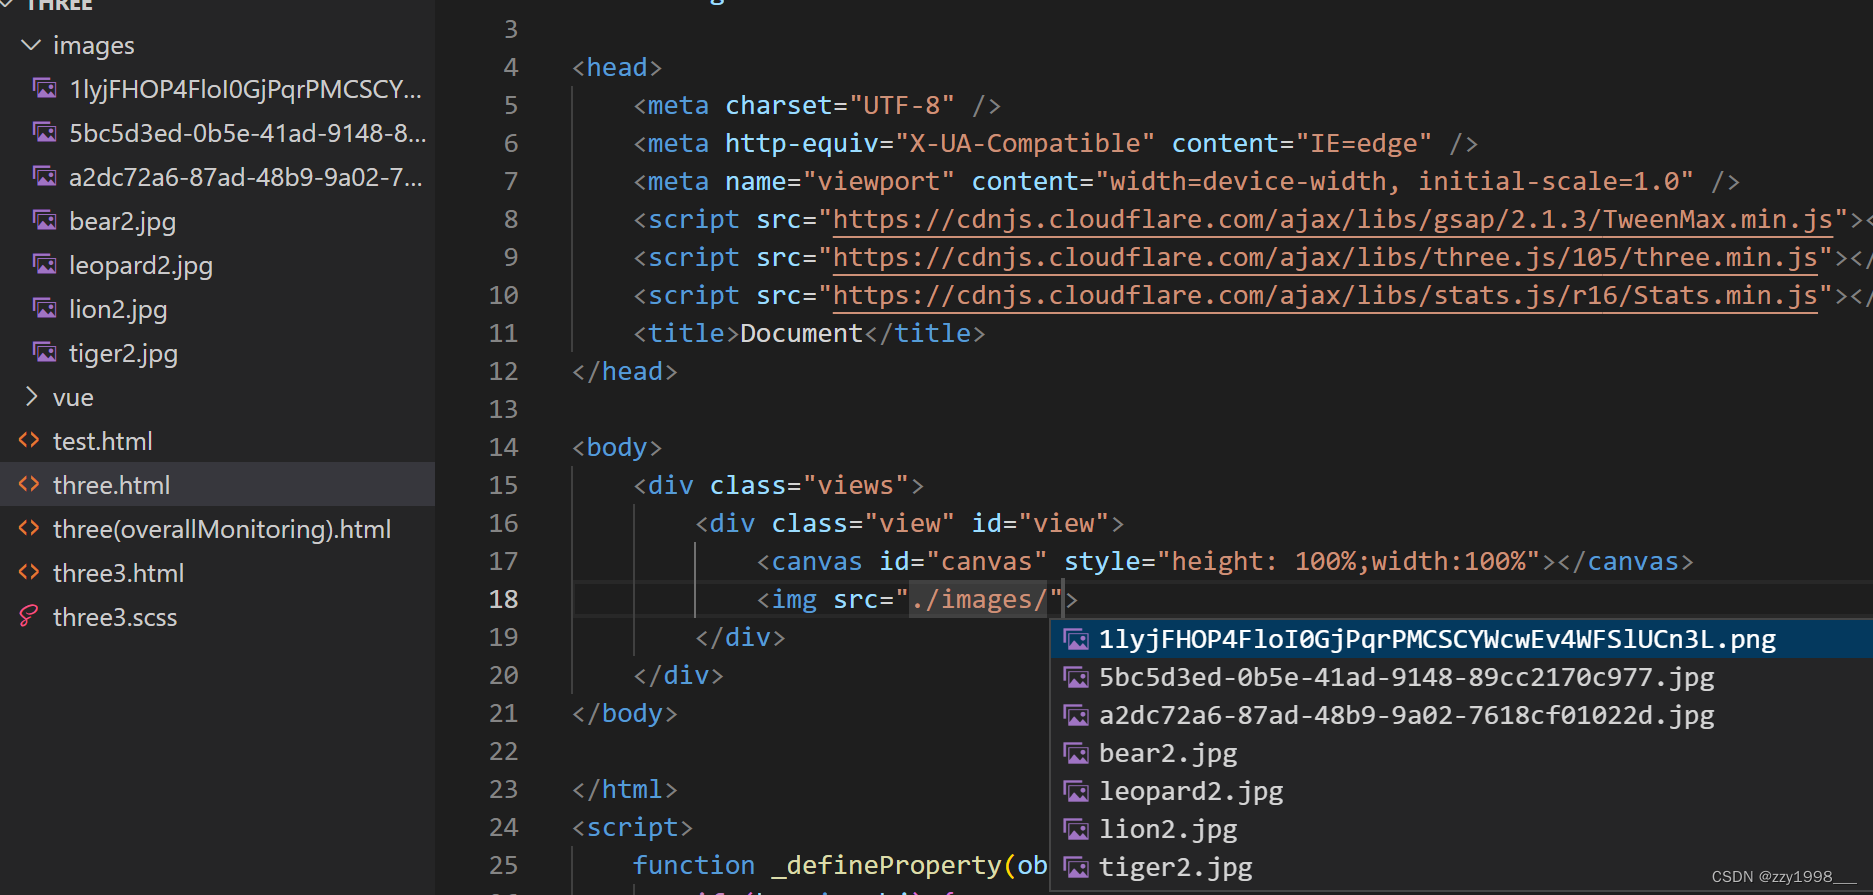The height and width of the screenshot is (895, 1873).
Task: Choose a2dc72a6-87ad-48b9-9a02-7618cf01022d.jpg suggestion
Action: point(1462,715)
